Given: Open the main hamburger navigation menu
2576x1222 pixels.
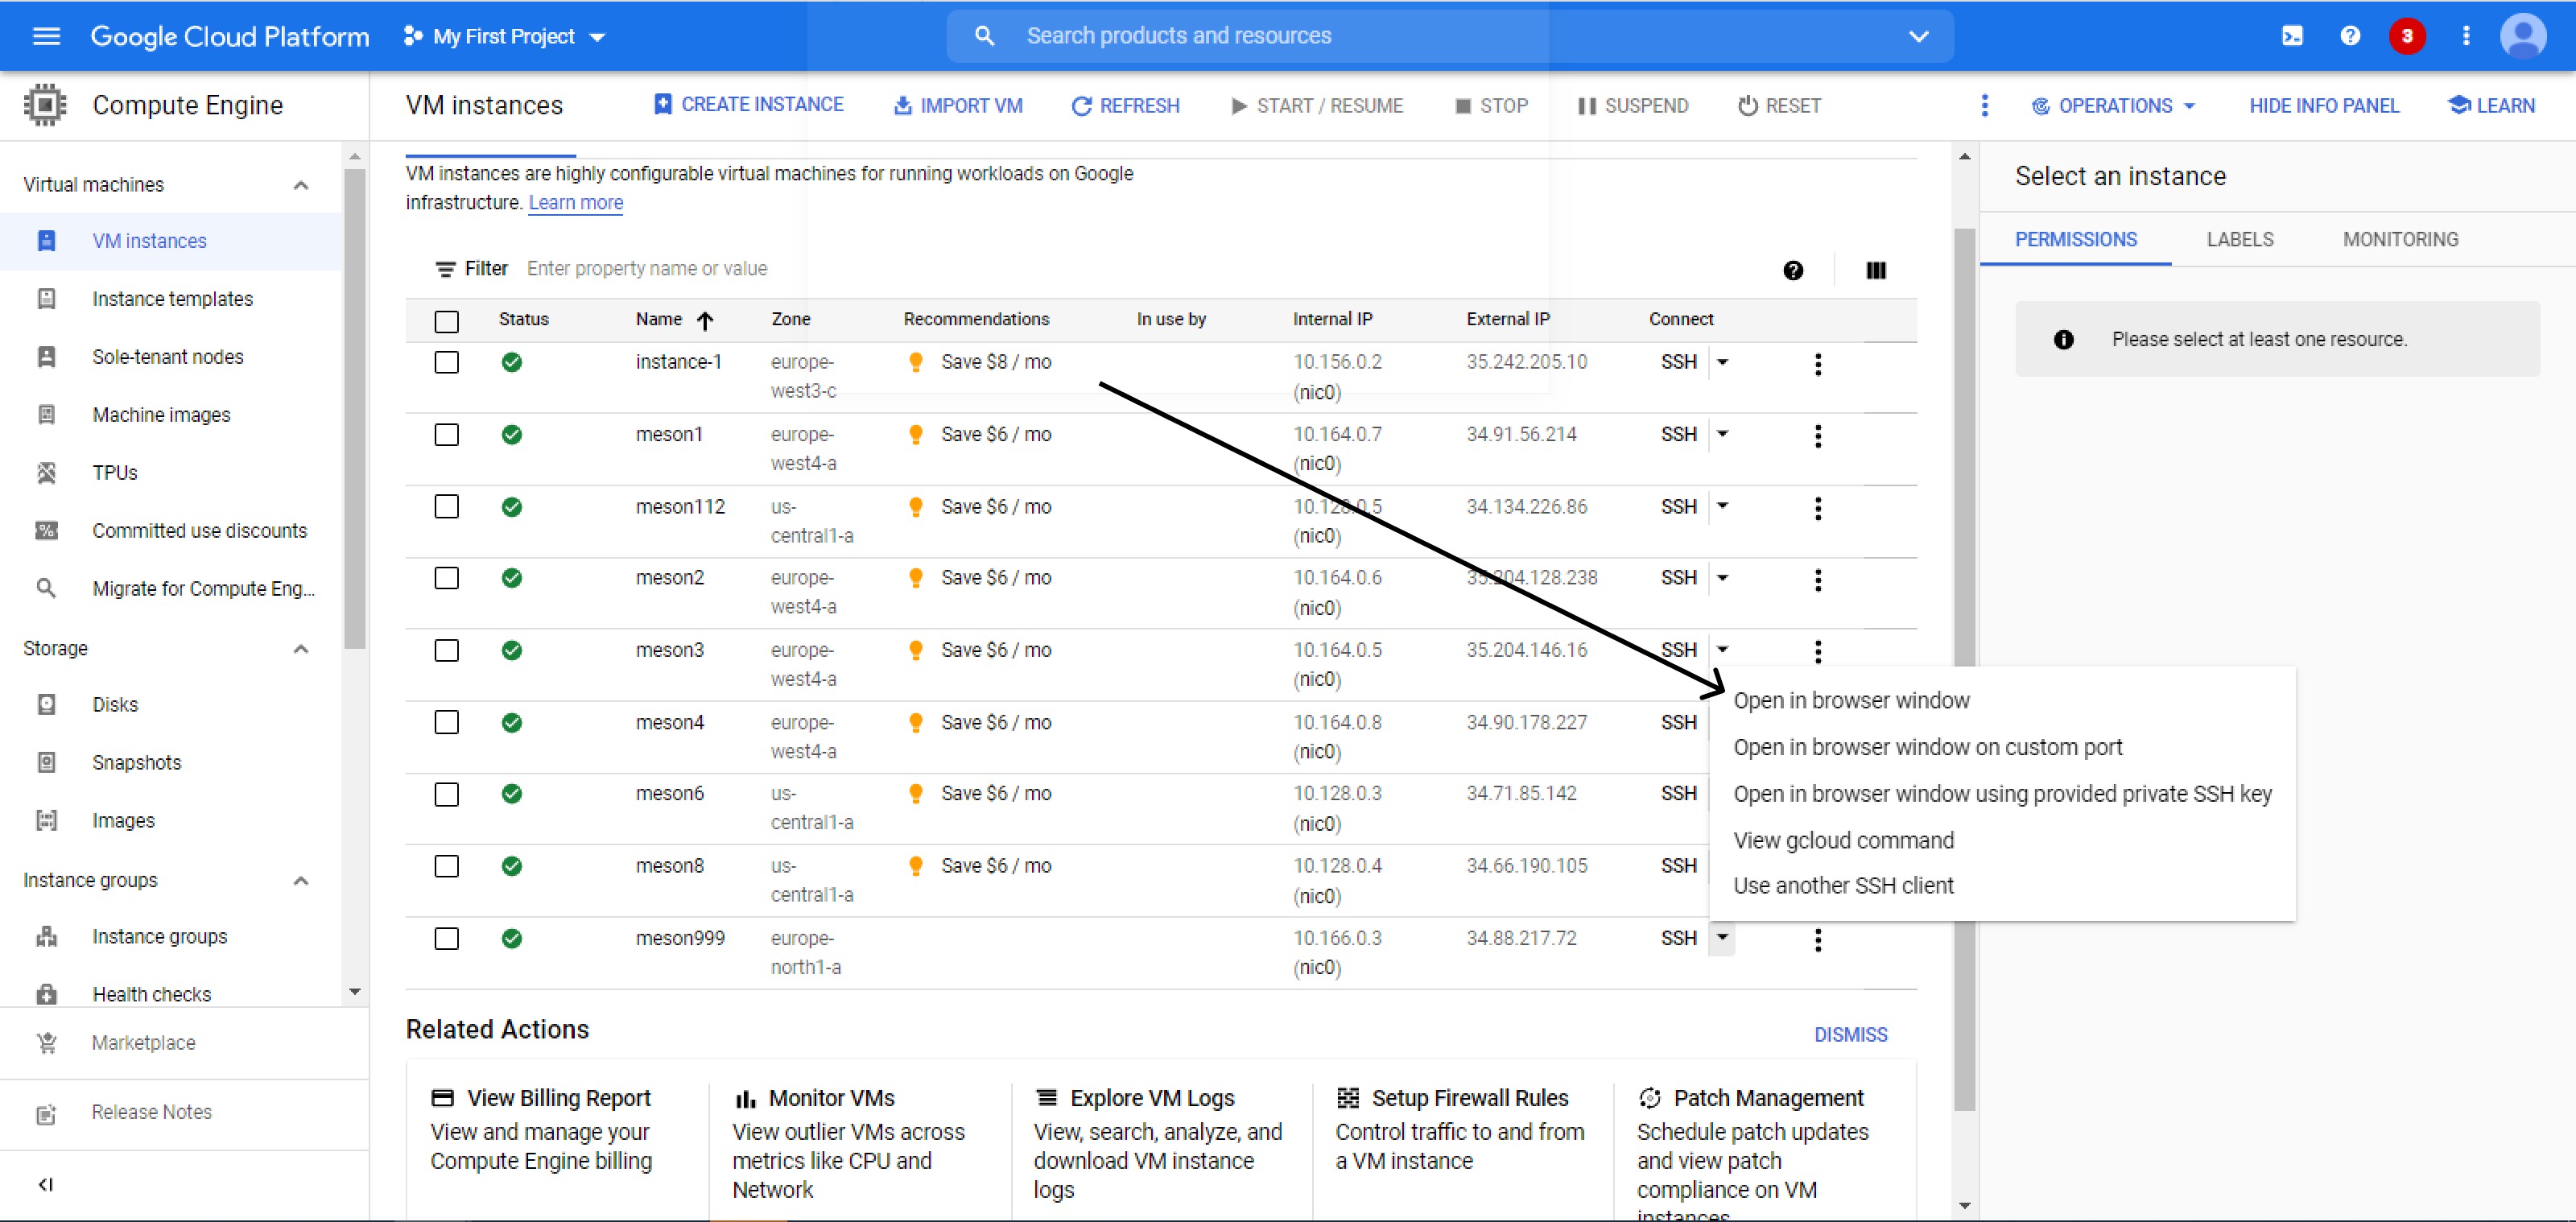Looking at the screenshot, I should [46, 36].
